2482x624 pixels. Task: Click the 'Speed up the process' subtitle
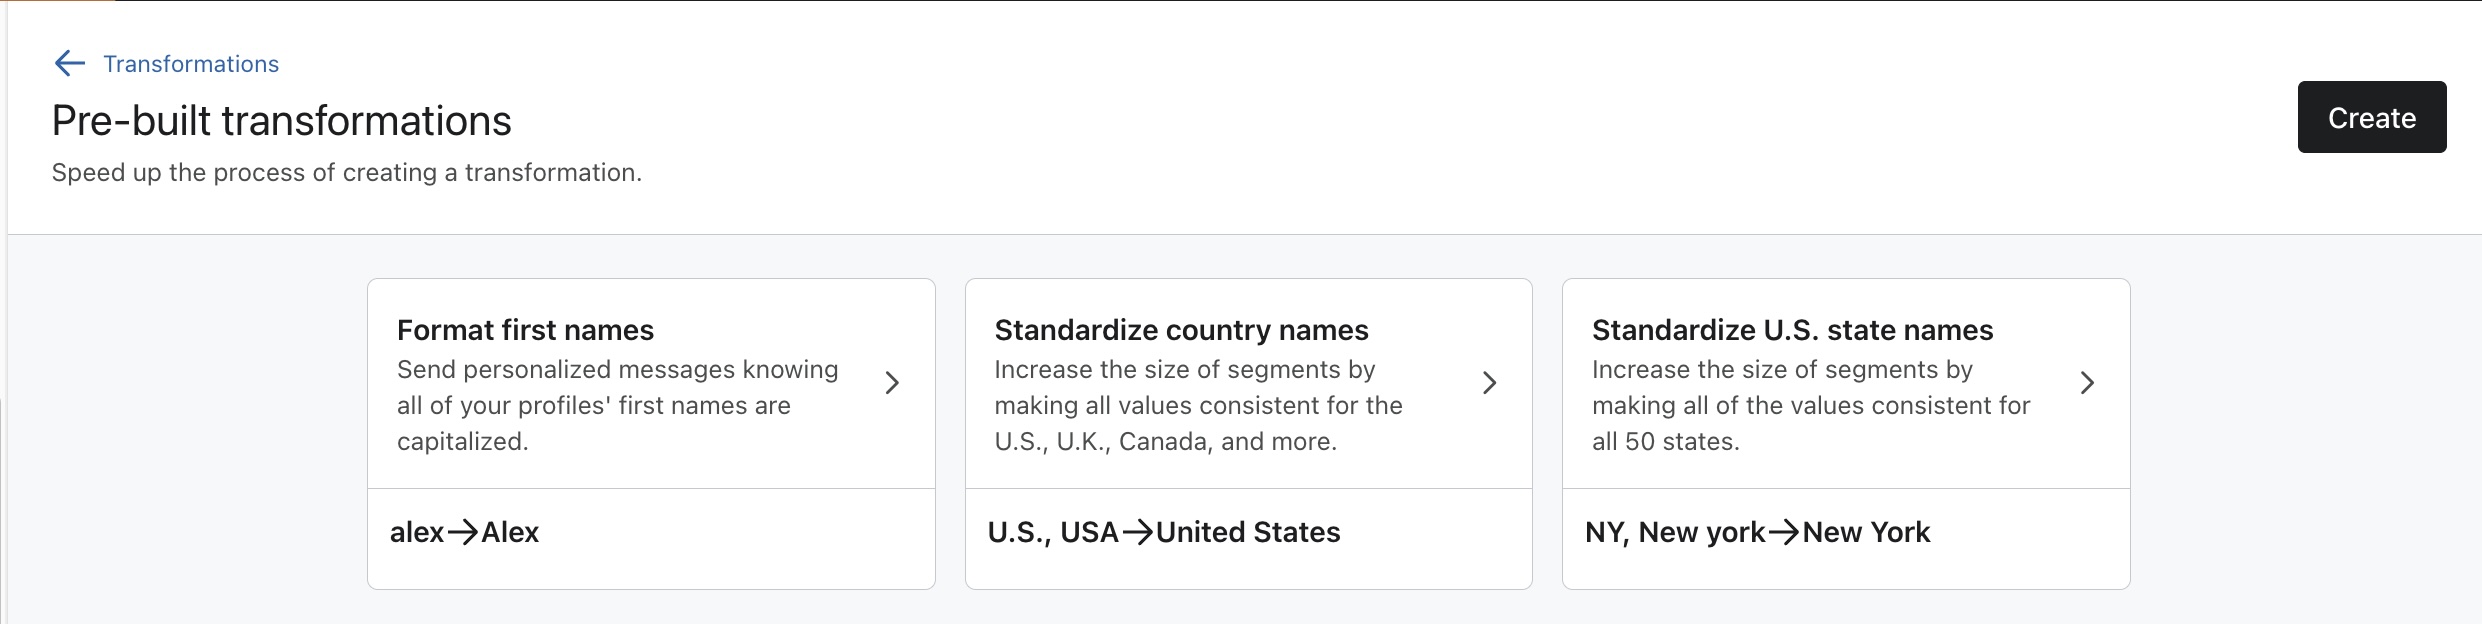click(x=346, y=173)
